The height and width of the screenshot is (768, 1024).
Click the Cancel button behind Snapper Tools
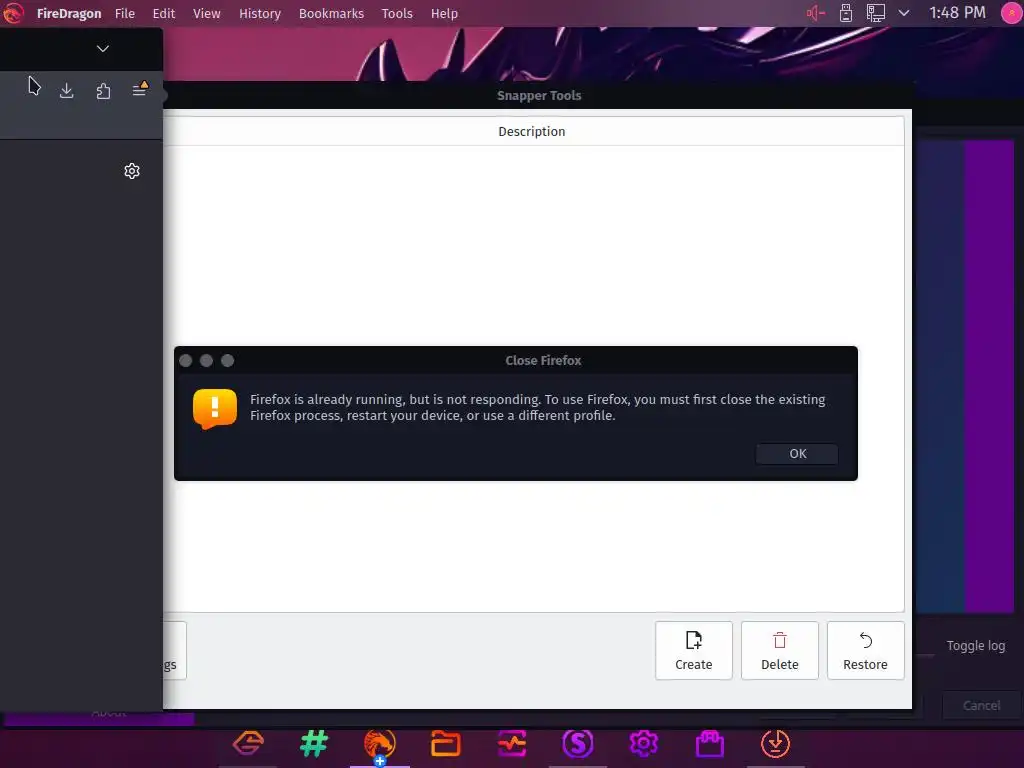click(x=981, y=705)
